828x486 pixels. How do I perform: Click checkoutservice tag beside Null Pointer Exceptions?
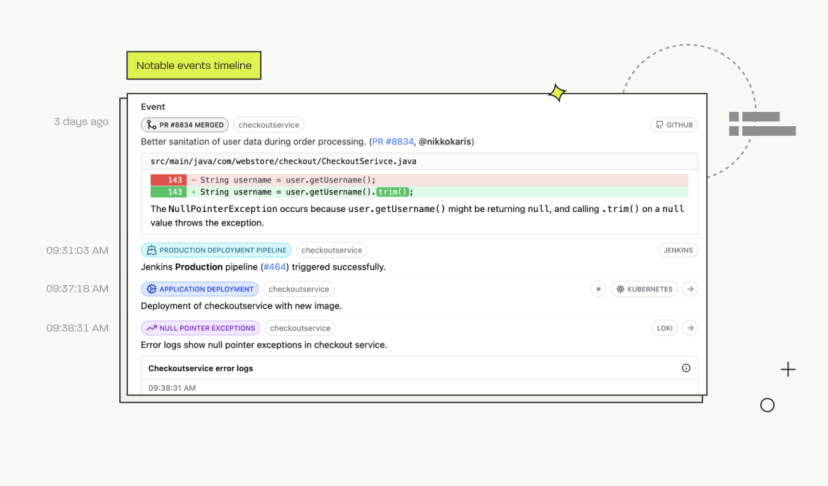[x=300, y=328]
